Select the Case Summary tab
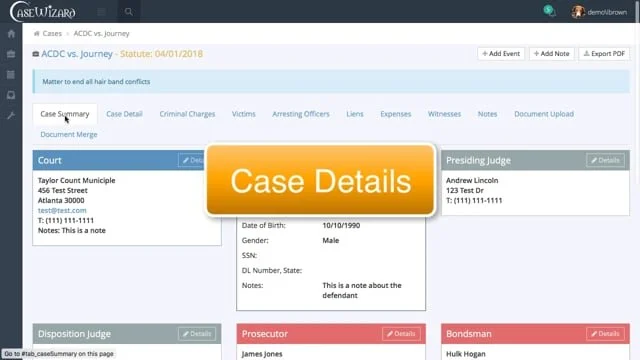 (x=65, y=114)
